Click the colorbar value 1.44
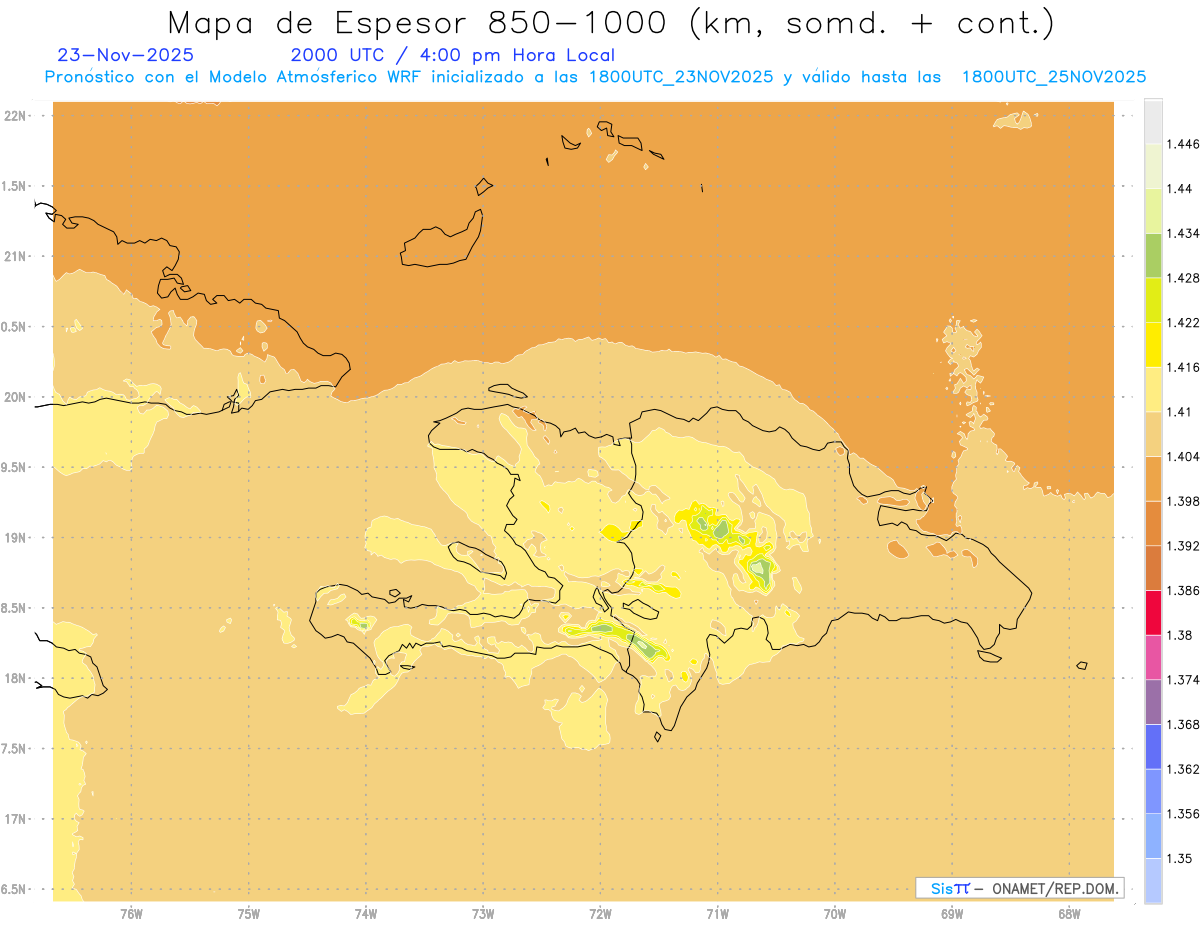 [1180, 189]
